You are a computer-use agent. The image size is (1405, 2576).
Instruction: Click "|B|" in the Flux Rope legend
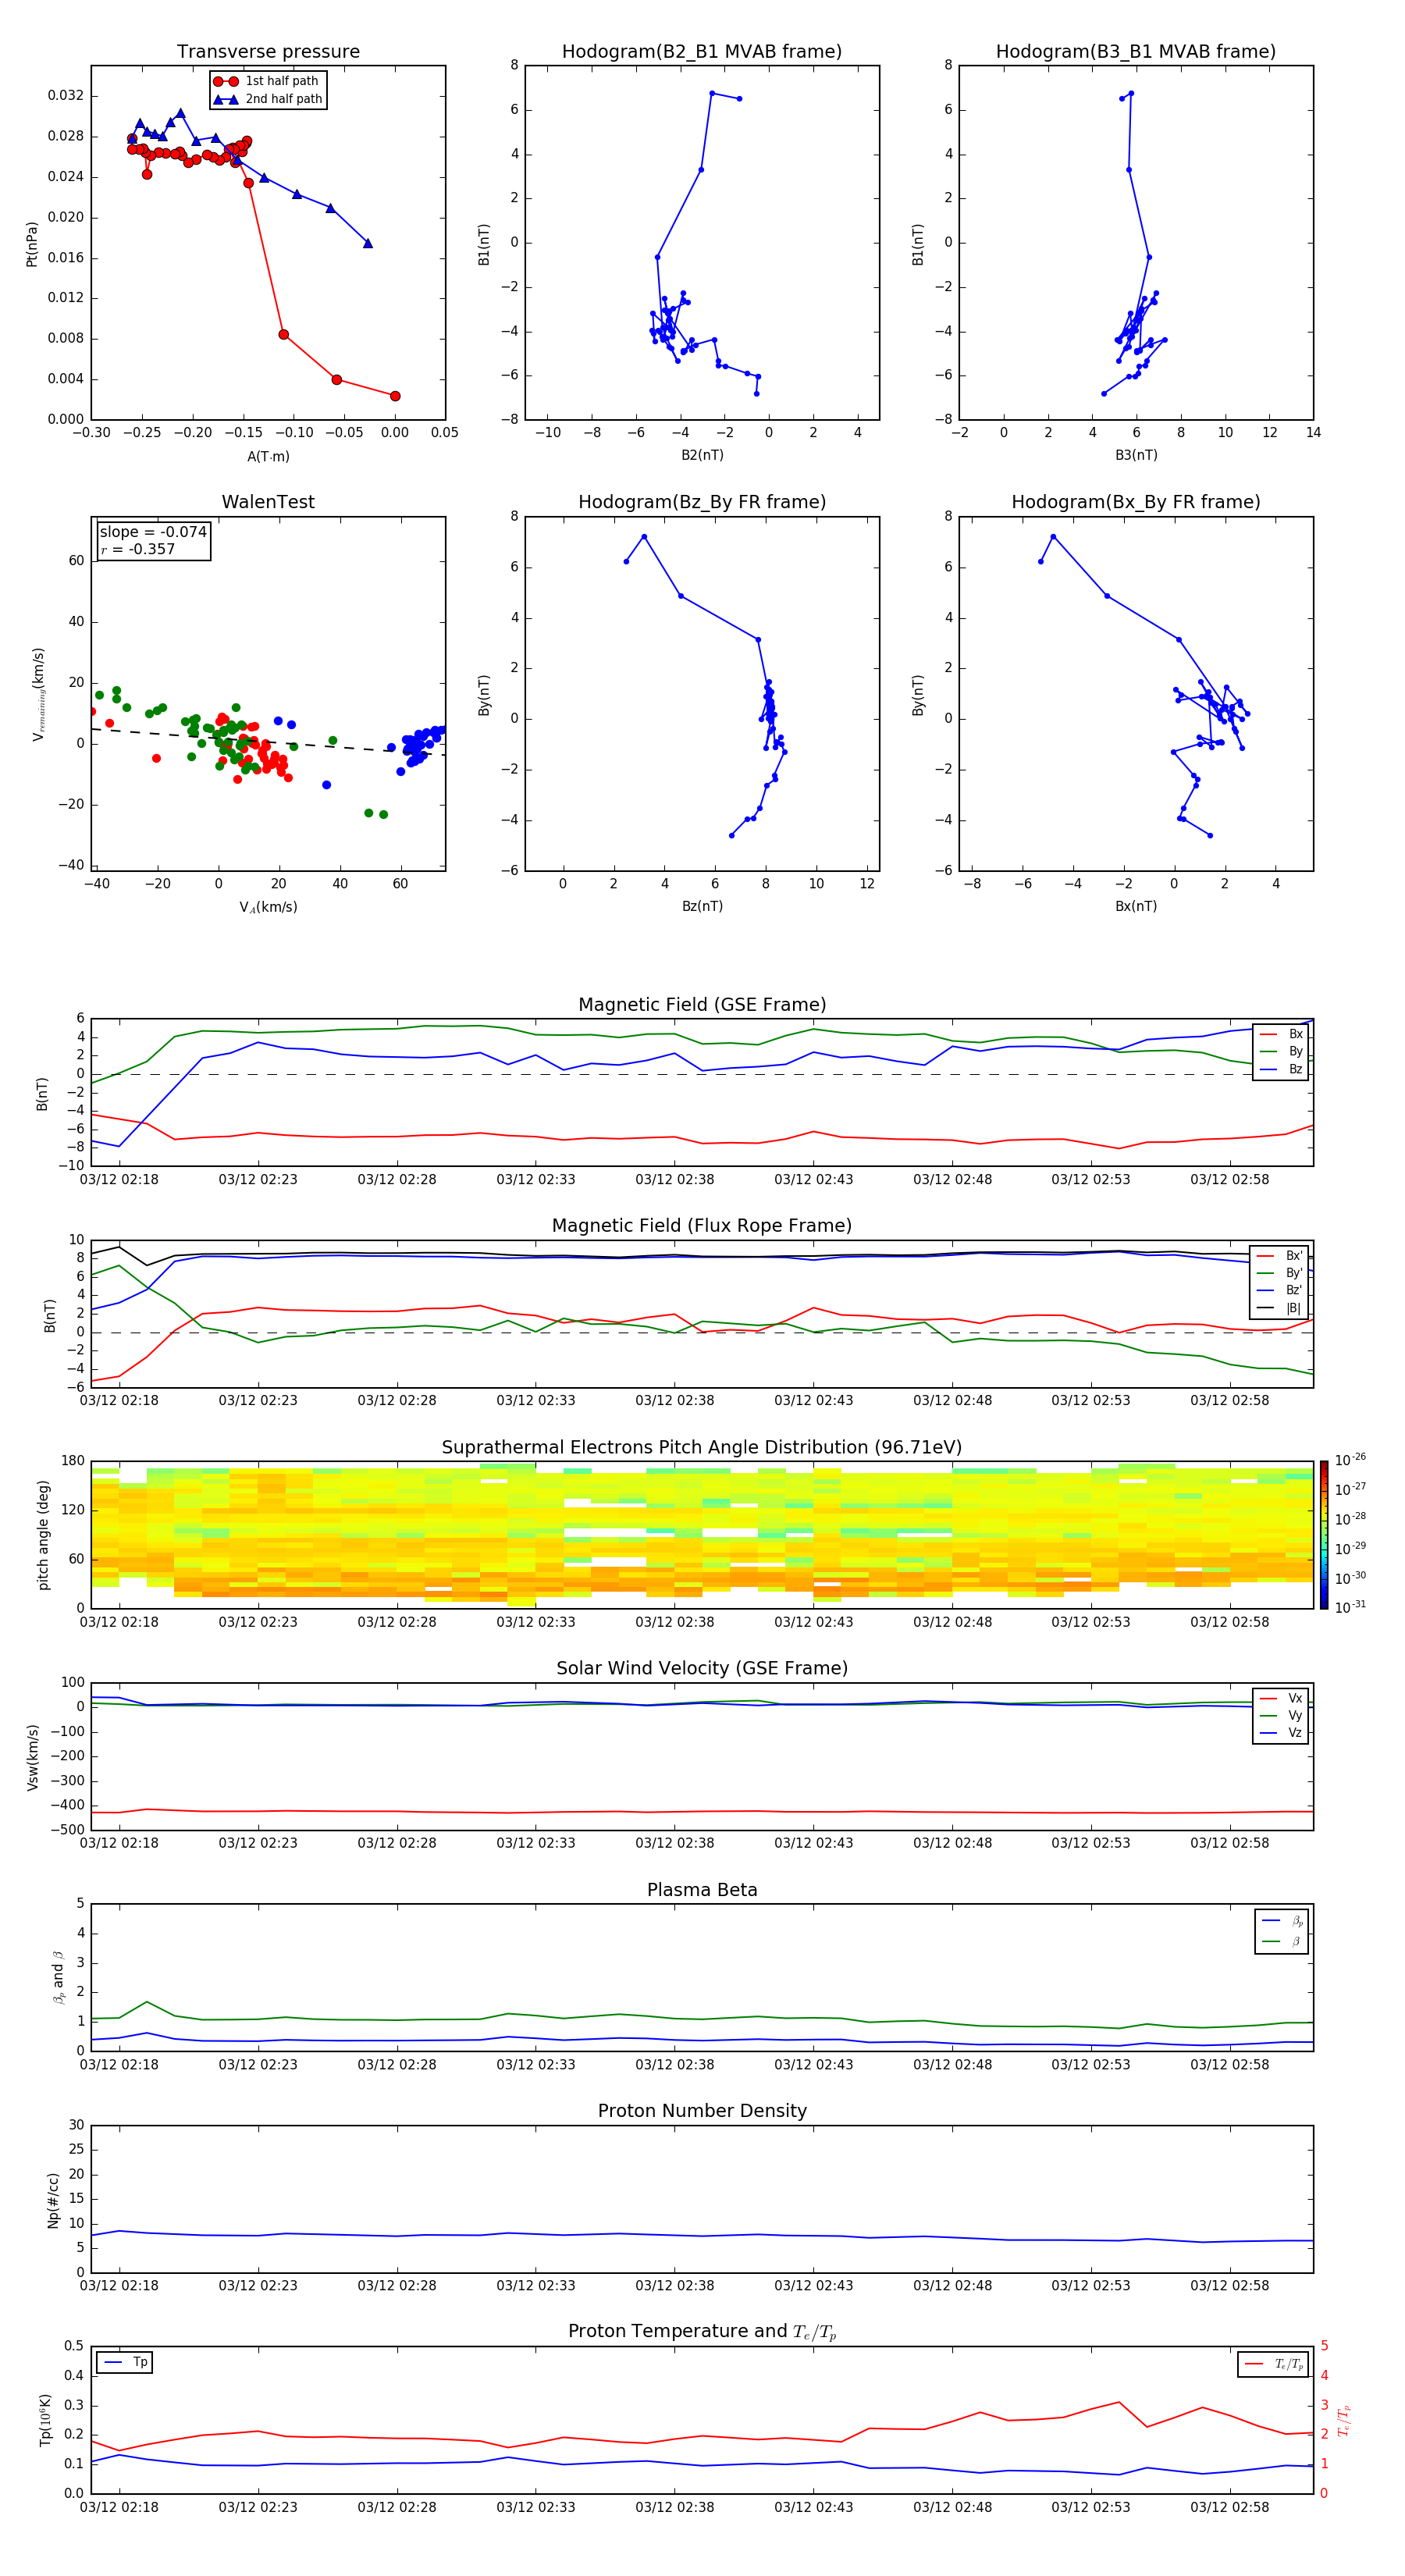point(1281,1308)
